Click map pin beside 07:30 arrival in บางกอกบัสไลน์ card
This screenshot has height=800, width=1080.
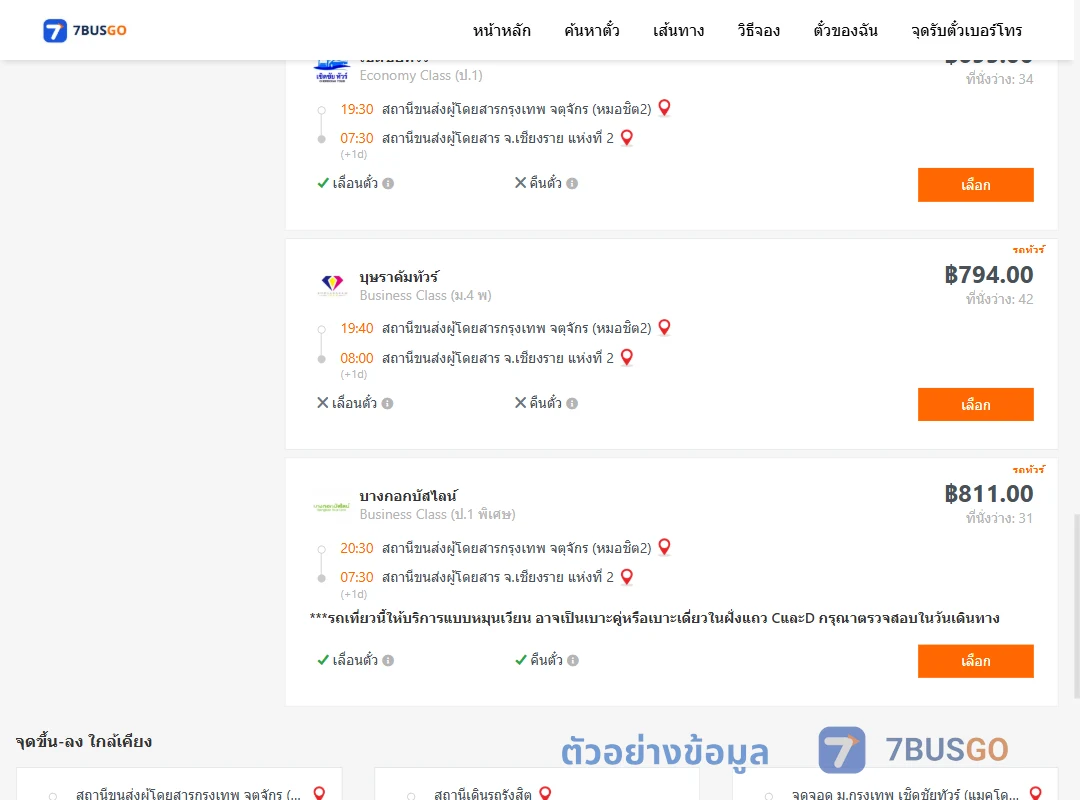pyautogui.click(x=627, y=577)
